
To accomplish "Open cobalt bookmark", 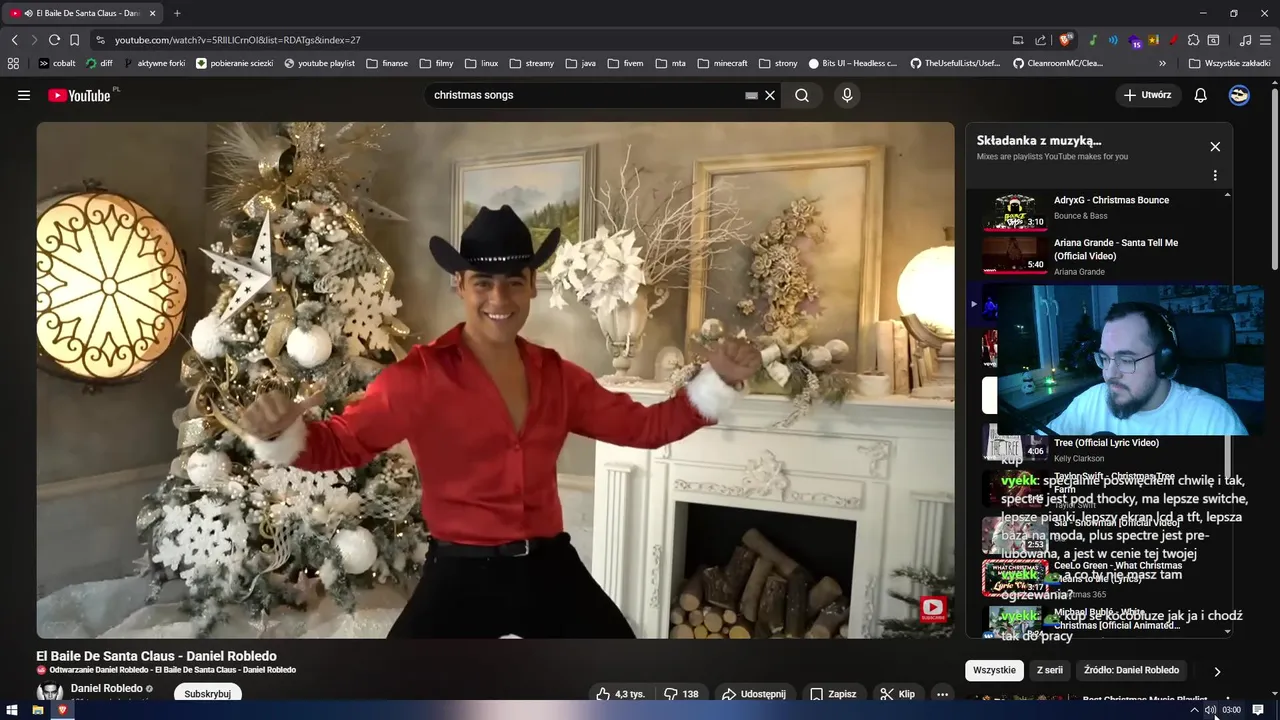I will click(x=57, y=63).
